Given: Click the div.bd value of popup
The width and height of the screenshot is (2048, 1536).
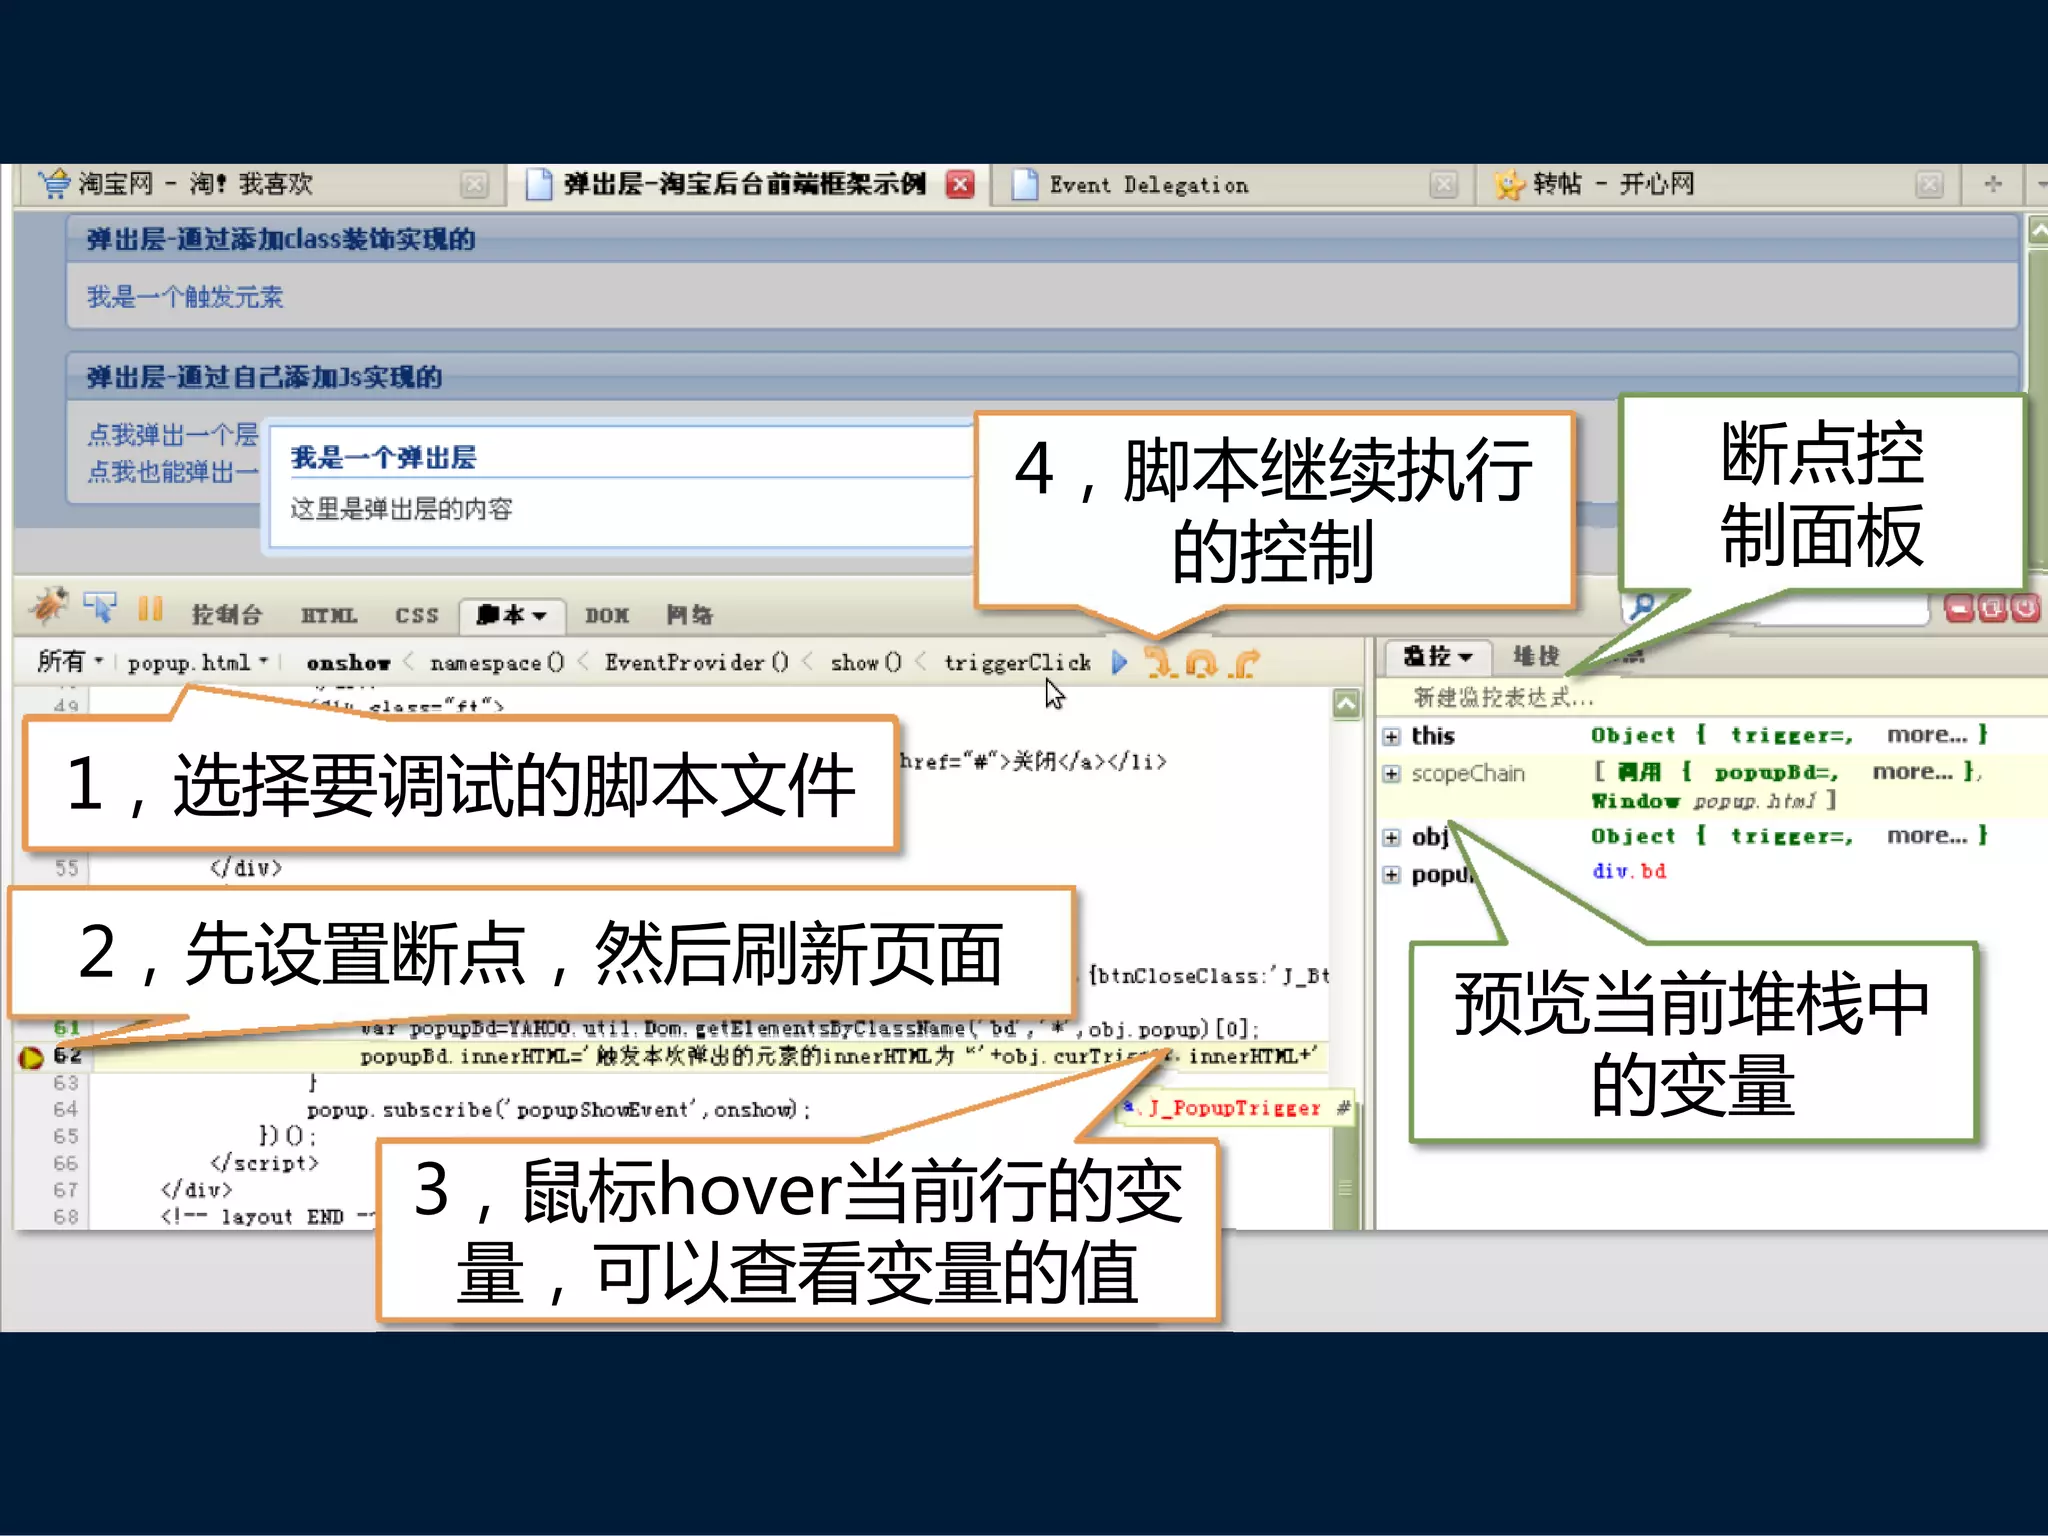Looking at the screenshot, I should coord(1629,872).
